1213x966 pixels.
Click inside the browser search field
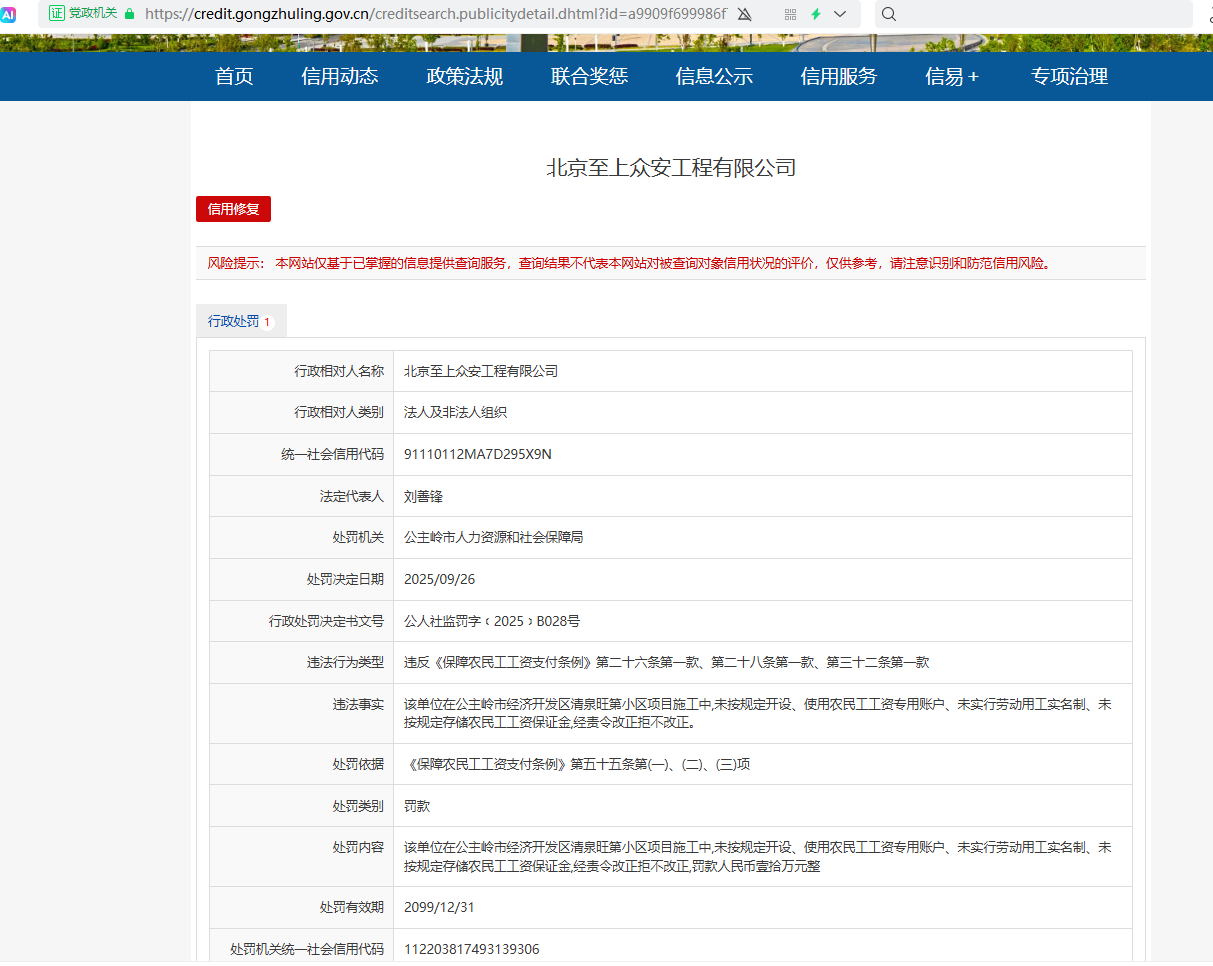[1040, 14]
